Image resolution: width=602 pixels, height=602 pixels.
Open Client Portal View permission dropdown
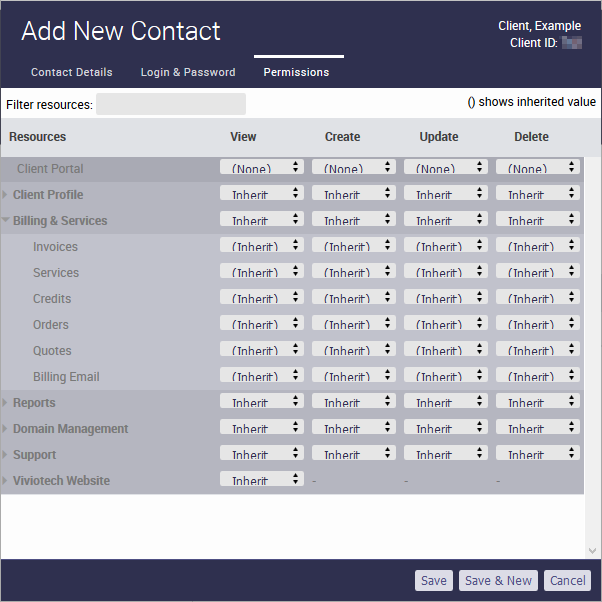pyautogui.click(x=262, y=167)
